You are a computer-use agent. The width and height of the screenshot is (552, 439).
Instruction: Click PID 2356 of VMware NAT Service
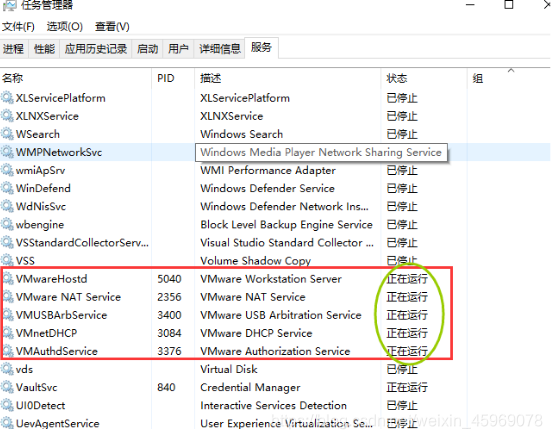click(169, 297)
